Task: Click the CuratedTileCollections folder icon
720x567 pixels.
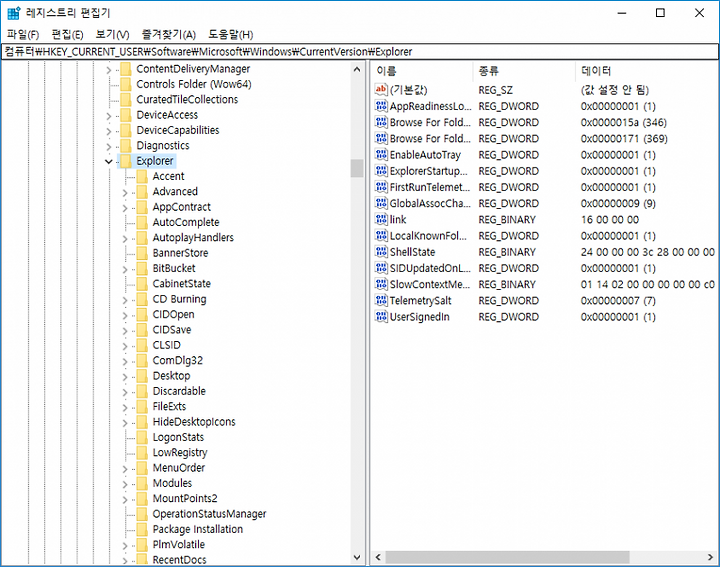Action: (126, 100)
